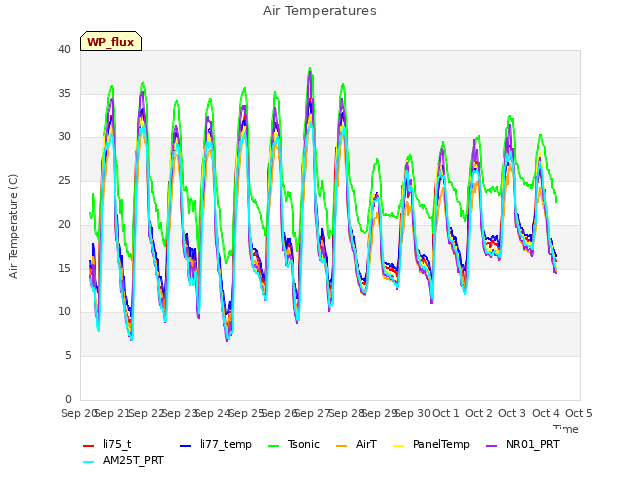Toggle the Tsonic legend entry
The width and height of the screenshot is (640, 480).
point(293,444)
